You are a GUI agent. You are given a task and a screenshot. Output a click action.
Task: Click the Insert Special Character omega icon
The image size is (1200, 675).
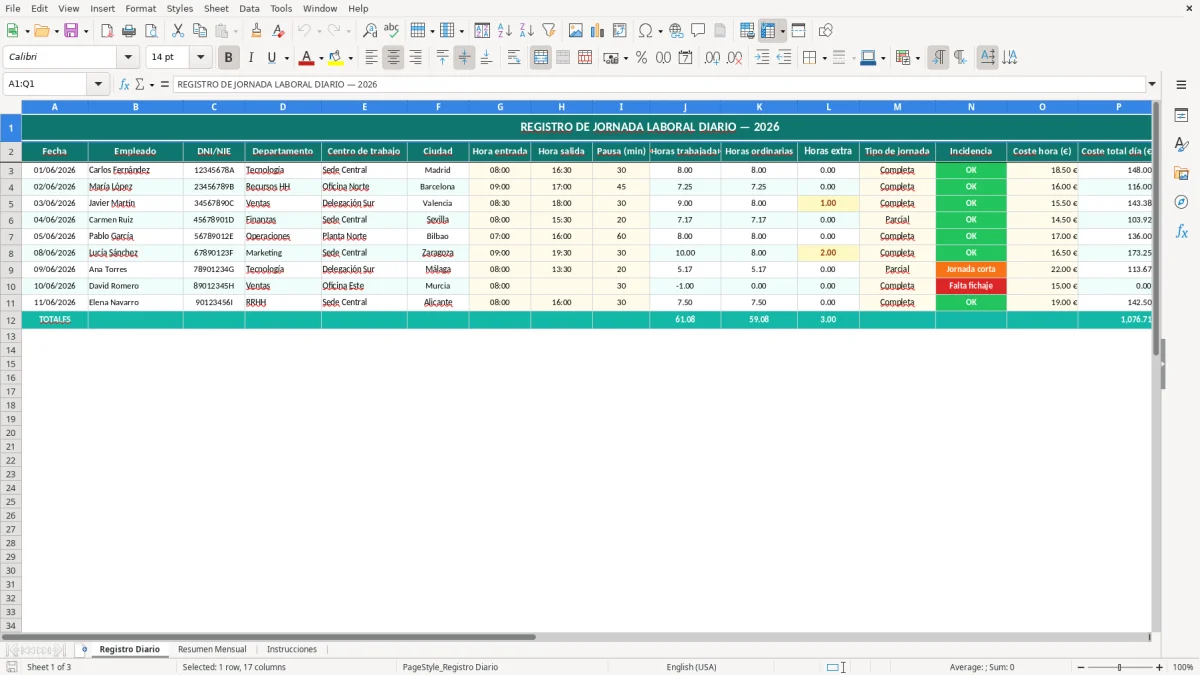click(x=646, y=31)
